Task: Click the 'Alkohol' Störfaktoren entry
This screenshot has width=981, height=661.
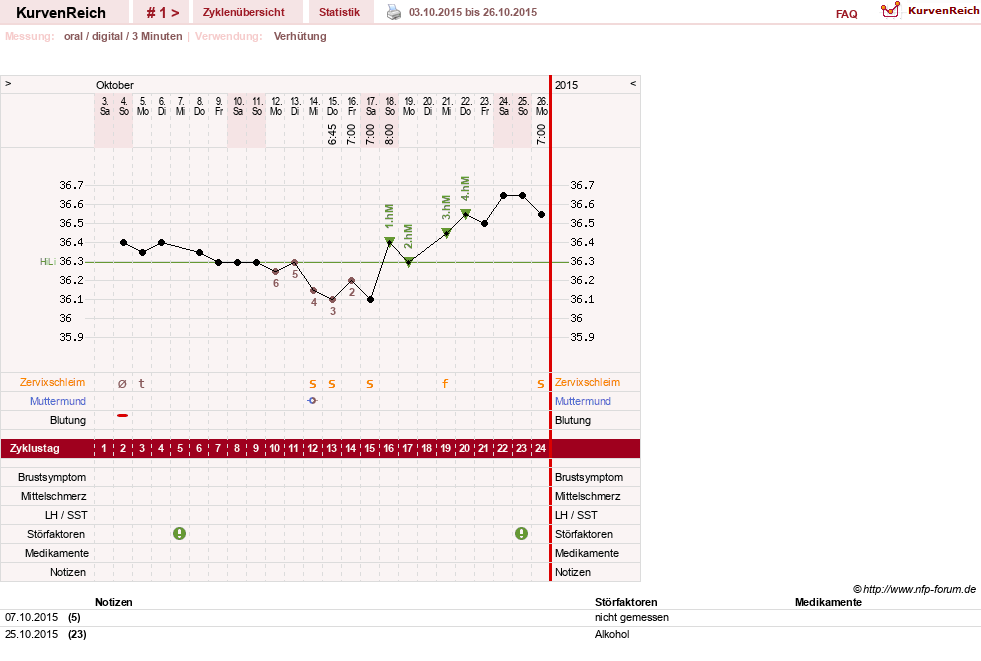Action: coord(612,634)
